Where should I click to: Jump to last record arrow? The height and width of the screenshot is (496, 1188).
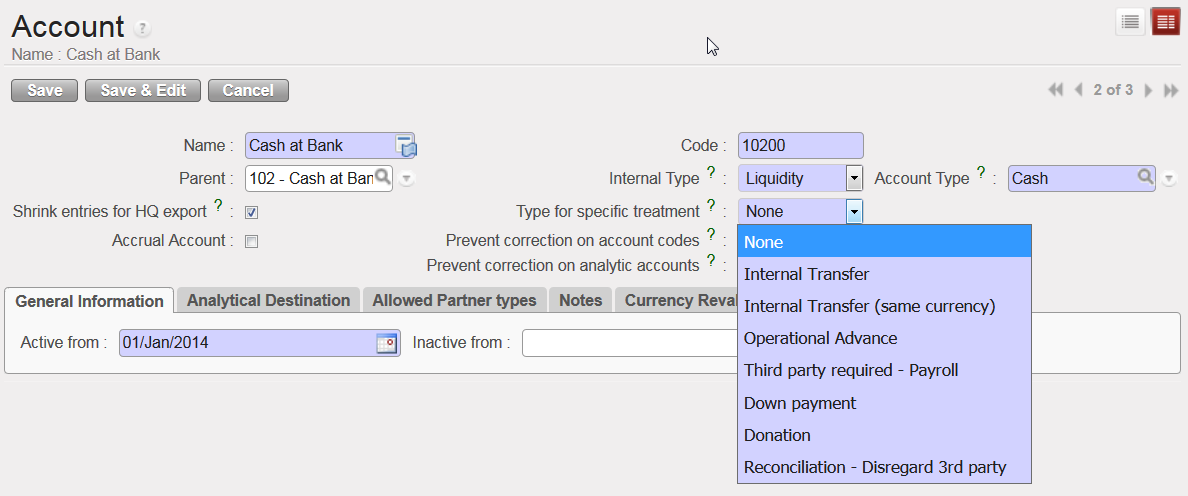[x=1171, y=90]
